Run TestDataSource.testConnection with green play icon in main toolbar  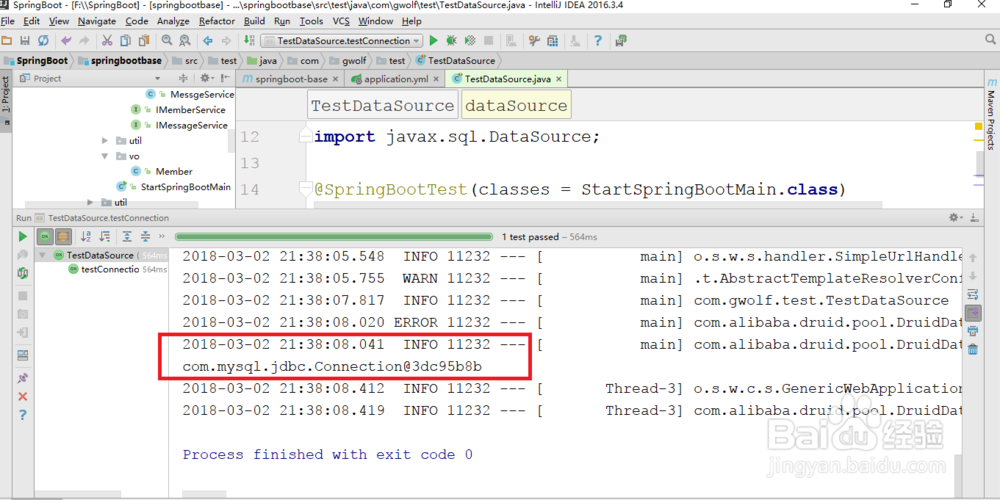click(434, 41)
